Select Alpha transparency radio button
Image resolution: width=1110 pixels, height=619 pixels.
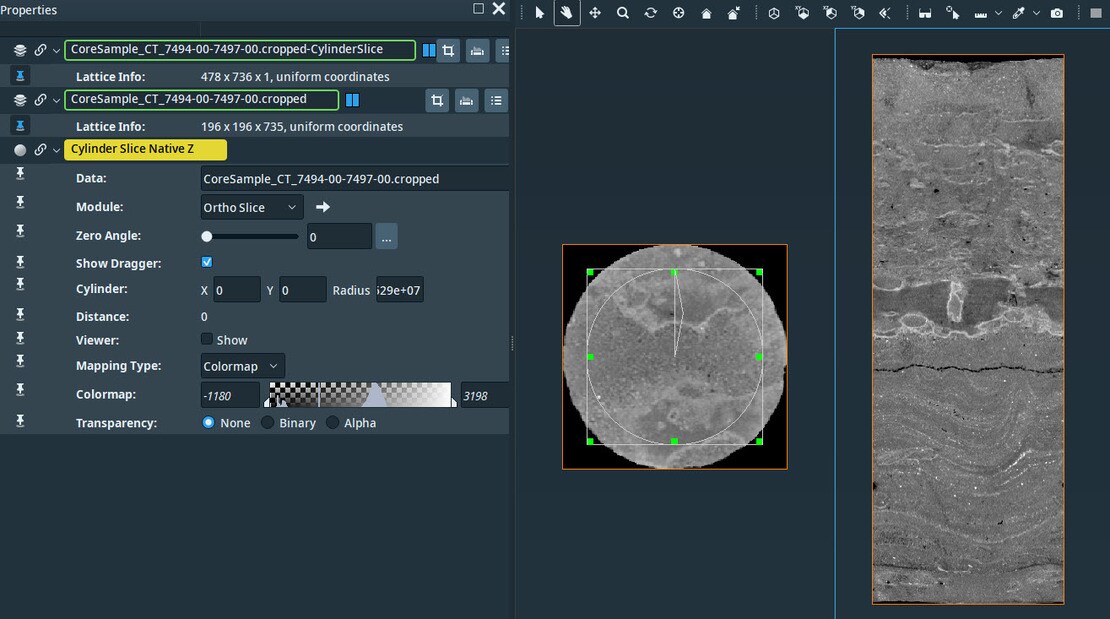[x=333, y=423]
